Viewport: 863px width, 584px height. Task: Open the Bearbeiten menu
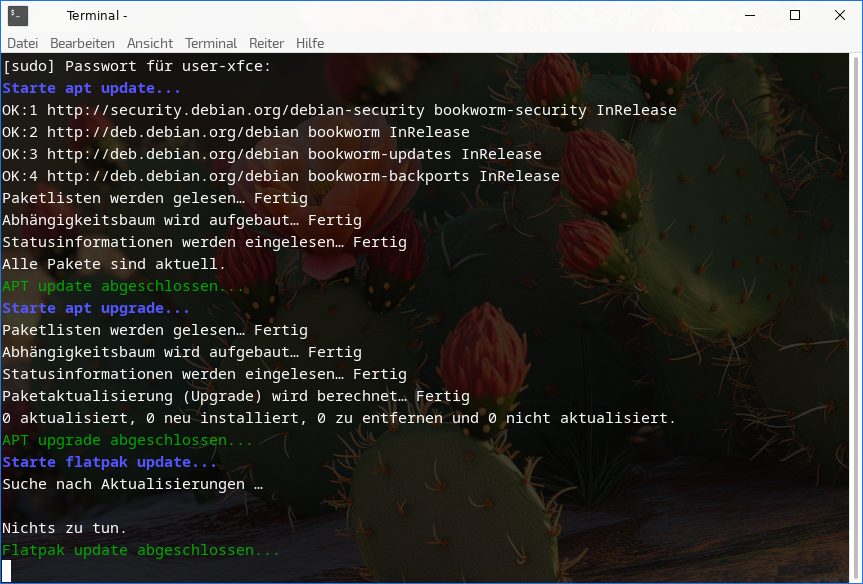pyautogui.click(x=82, y=43)
